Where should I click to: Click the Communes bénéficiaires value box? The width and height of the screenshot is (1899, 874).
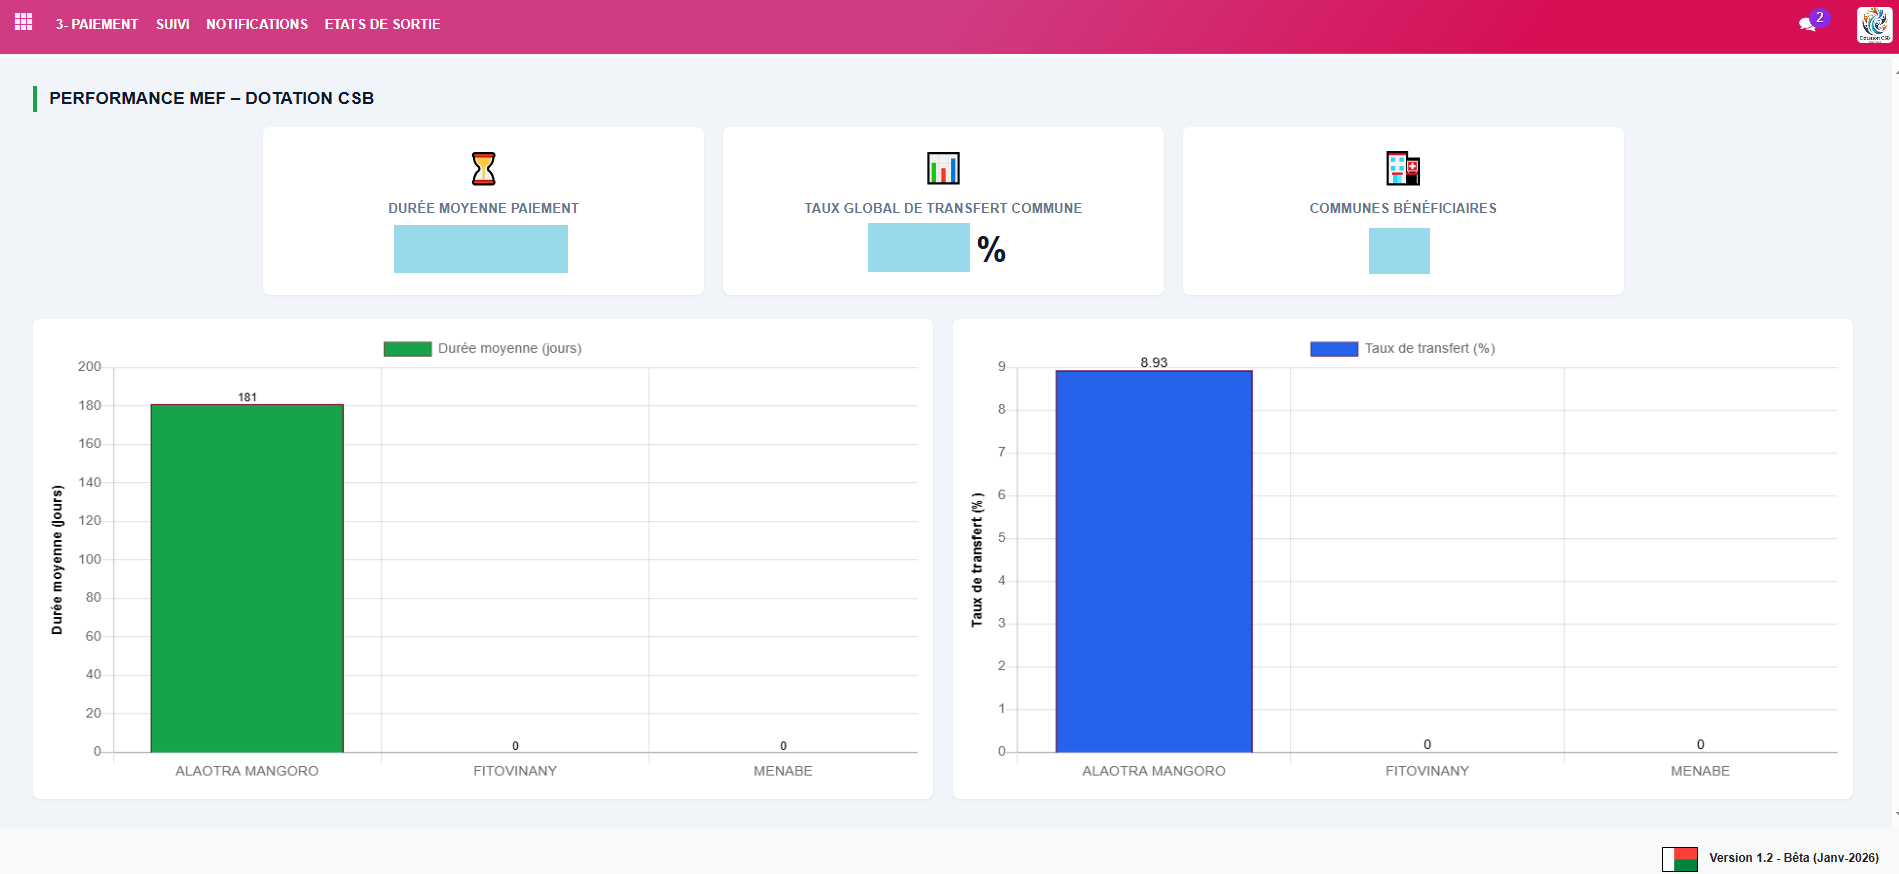pos(1399,251)
